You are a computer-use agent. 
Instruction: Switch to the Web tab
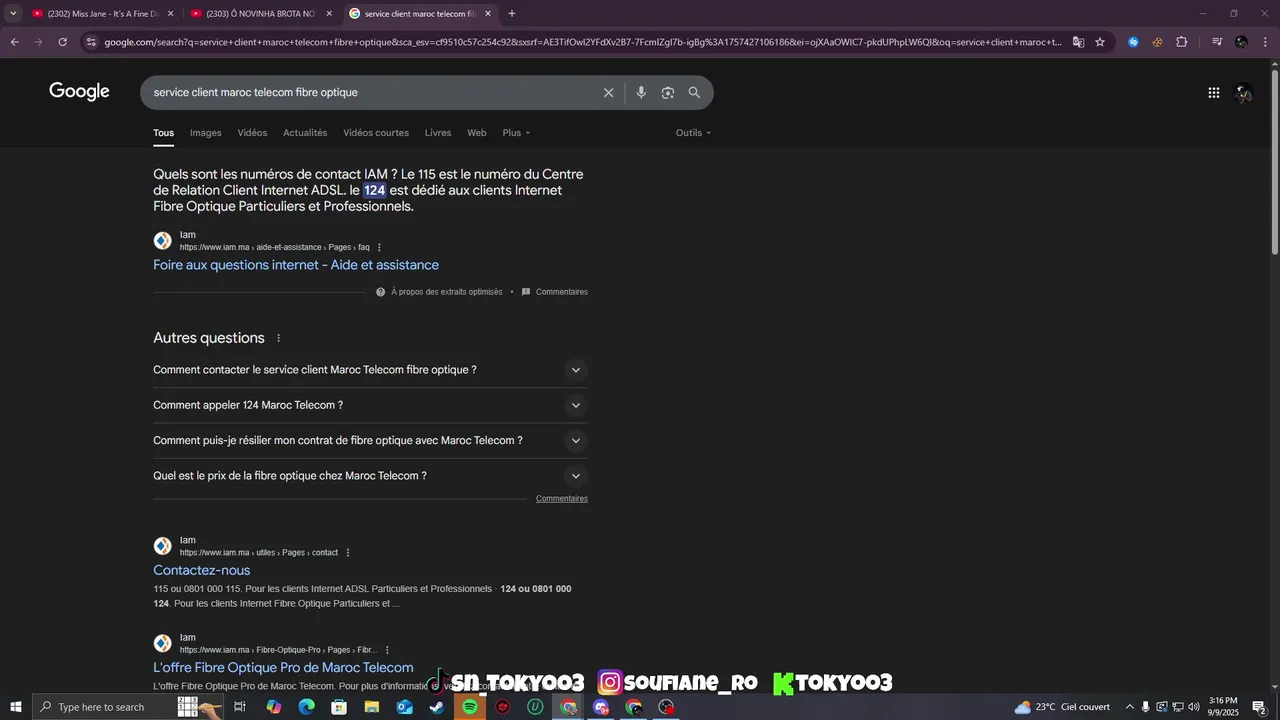click(477, 133)
